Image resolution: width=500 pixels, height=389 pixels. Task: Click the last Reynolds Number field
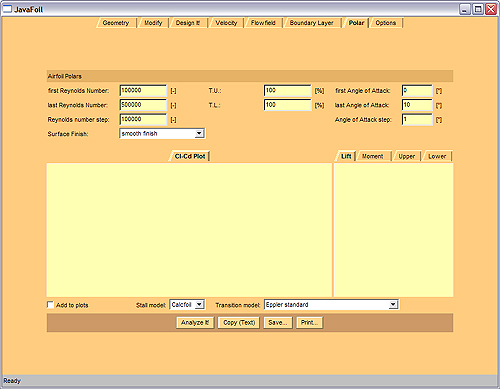[x=143, y=105]
